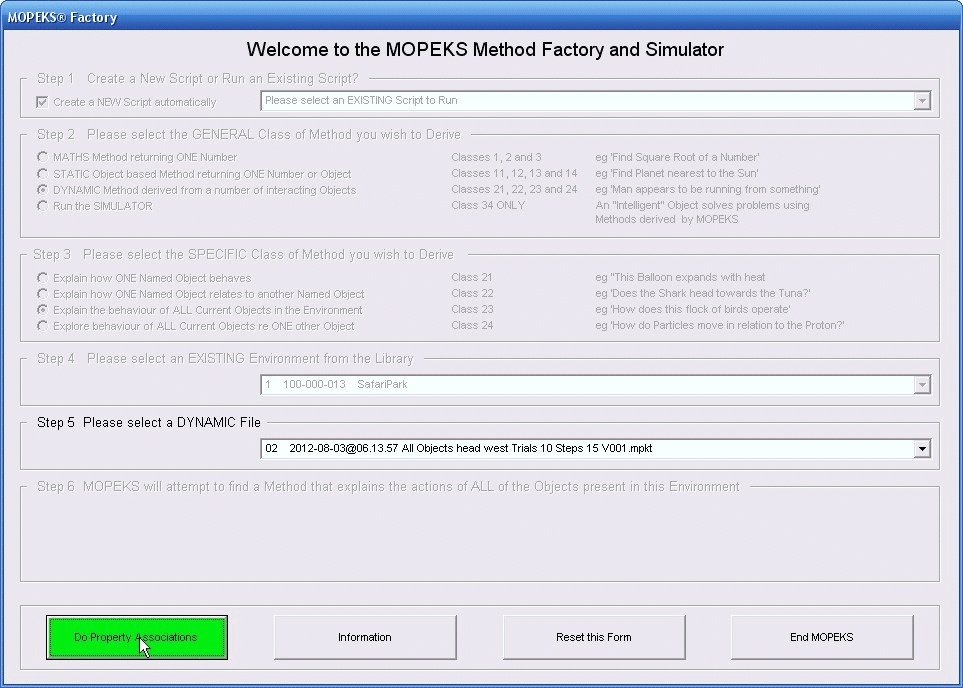Click the End MOPEKS button
The height and width of the screenshot is (688, 963).
822,638
